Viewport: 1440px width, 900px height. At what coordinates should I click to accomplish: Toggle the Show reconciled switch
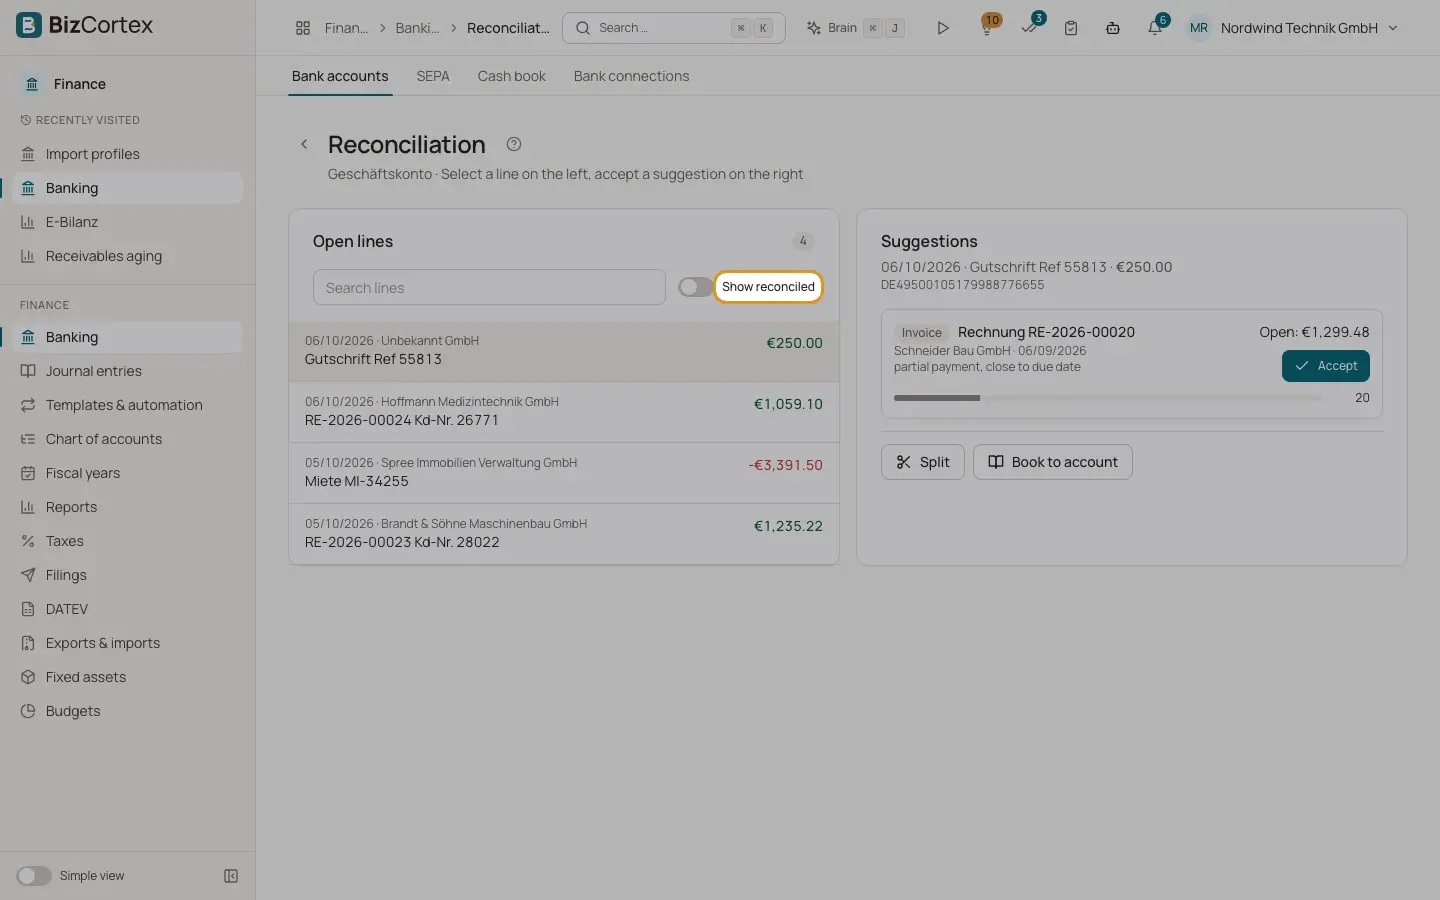tap(695, 287)
